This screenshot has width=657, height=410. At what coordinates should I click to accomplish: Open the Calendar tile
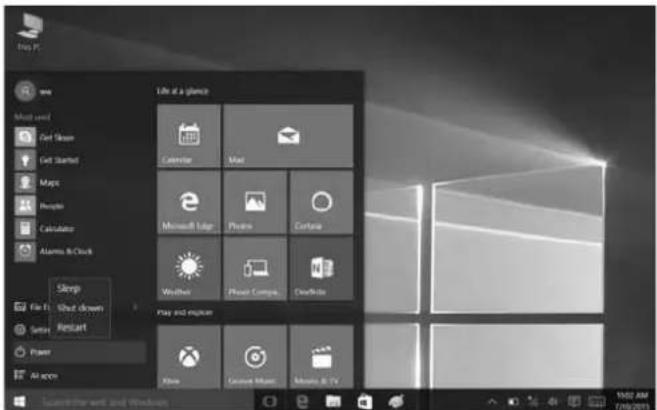pyautogui.click(x=189, y=136)
